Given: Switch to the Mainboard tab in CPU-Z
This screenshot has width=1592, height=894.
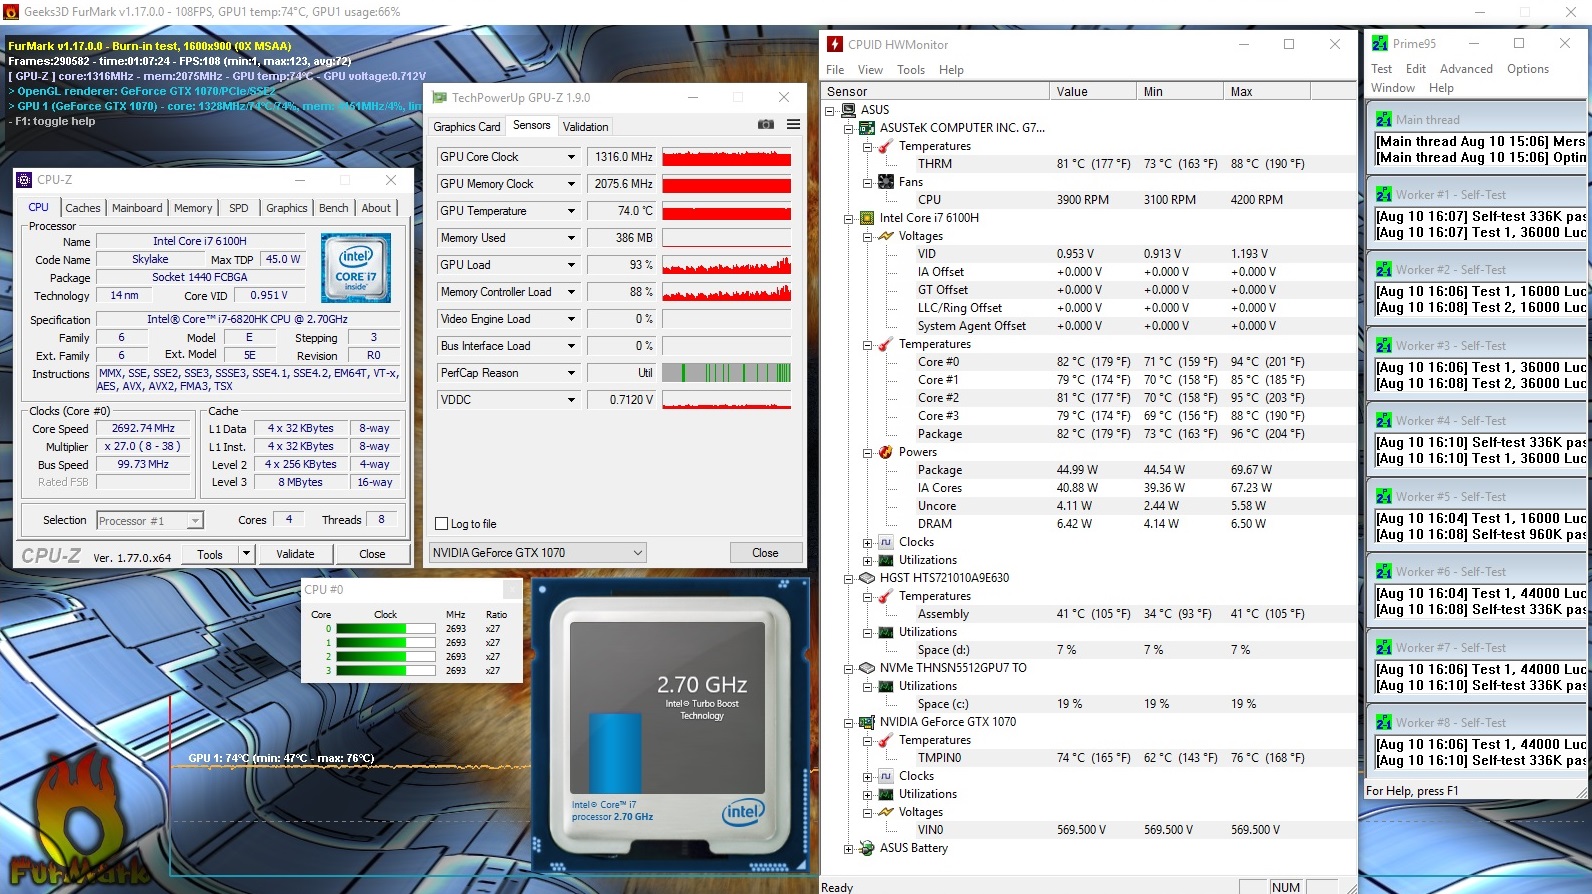Looking at the screenshot, I should click(x=137, y=208).
